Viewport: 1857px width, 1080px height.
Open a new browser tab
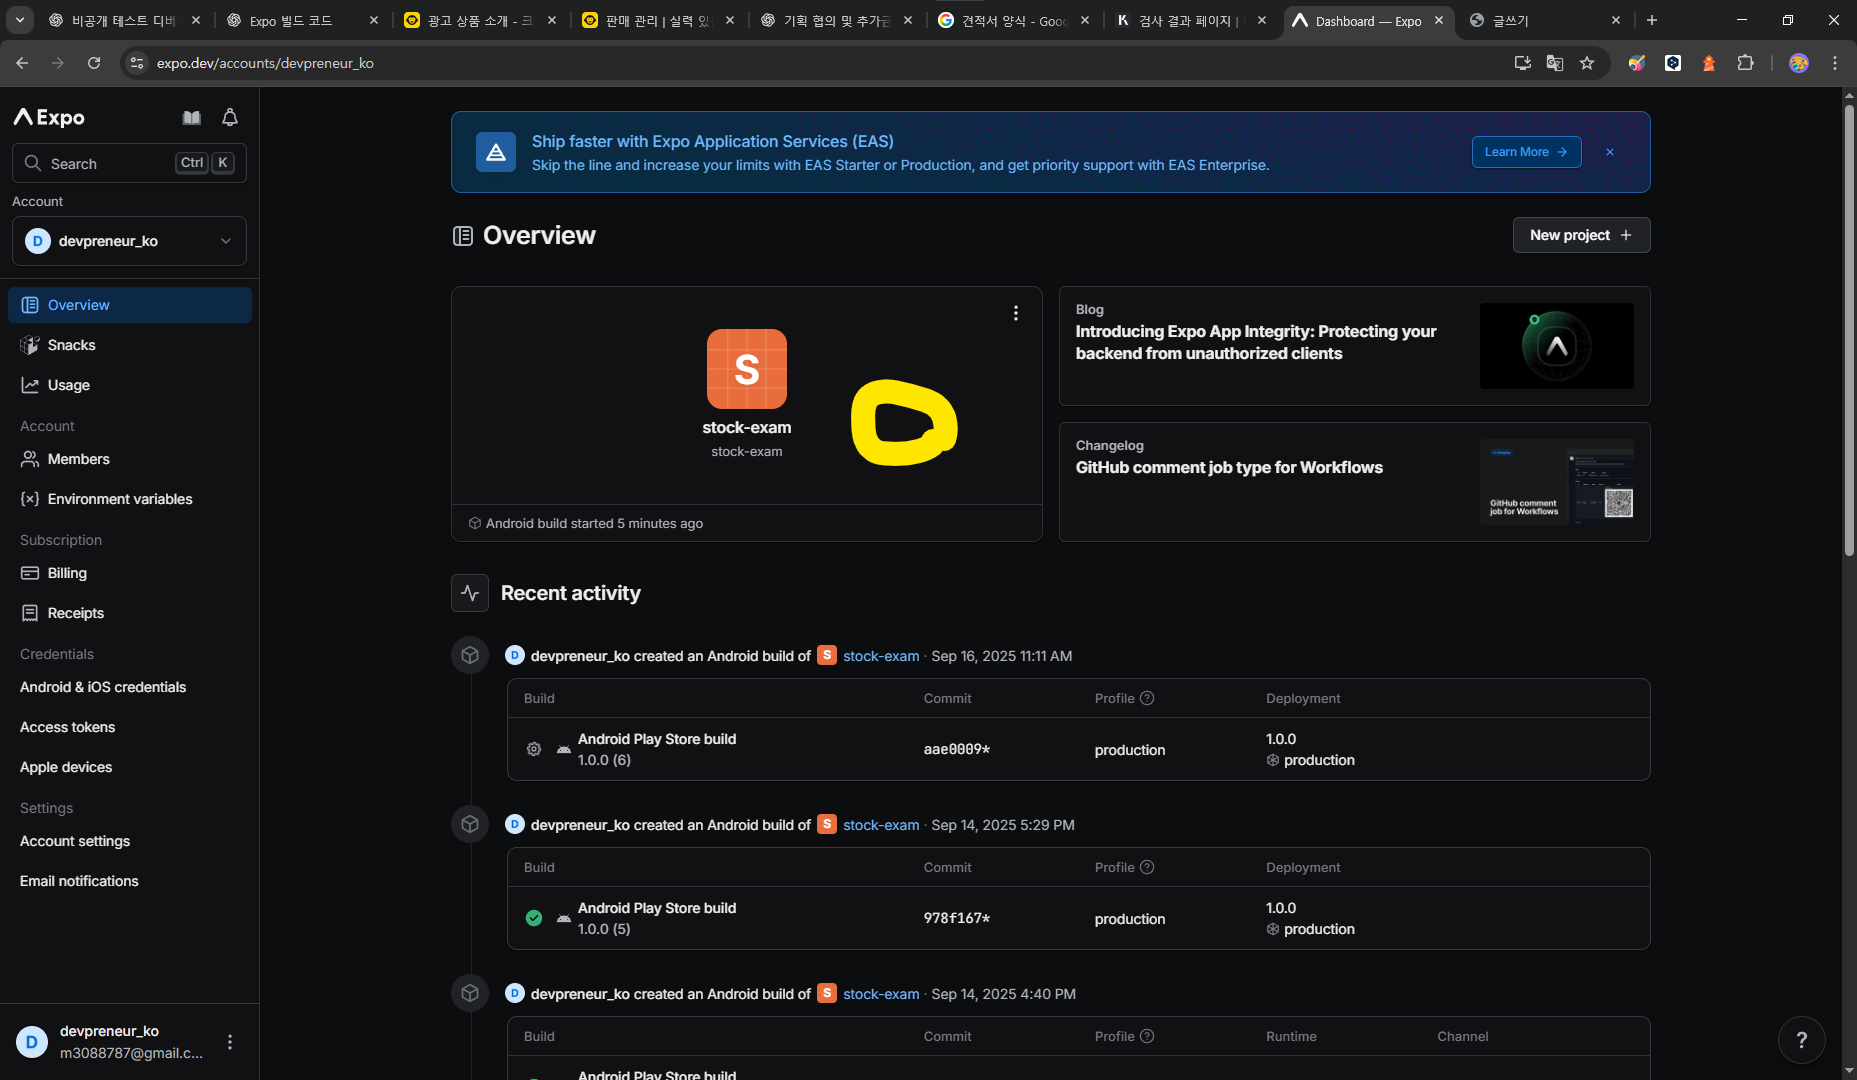point(1652,20)
